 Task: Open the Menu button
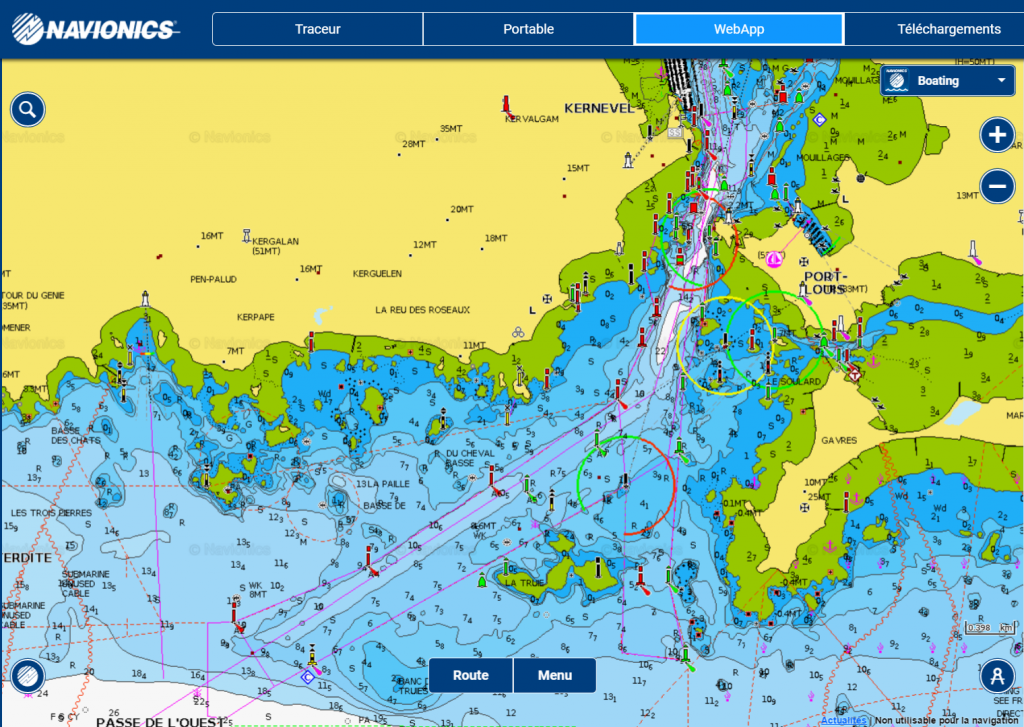click(x=555, y=675)
